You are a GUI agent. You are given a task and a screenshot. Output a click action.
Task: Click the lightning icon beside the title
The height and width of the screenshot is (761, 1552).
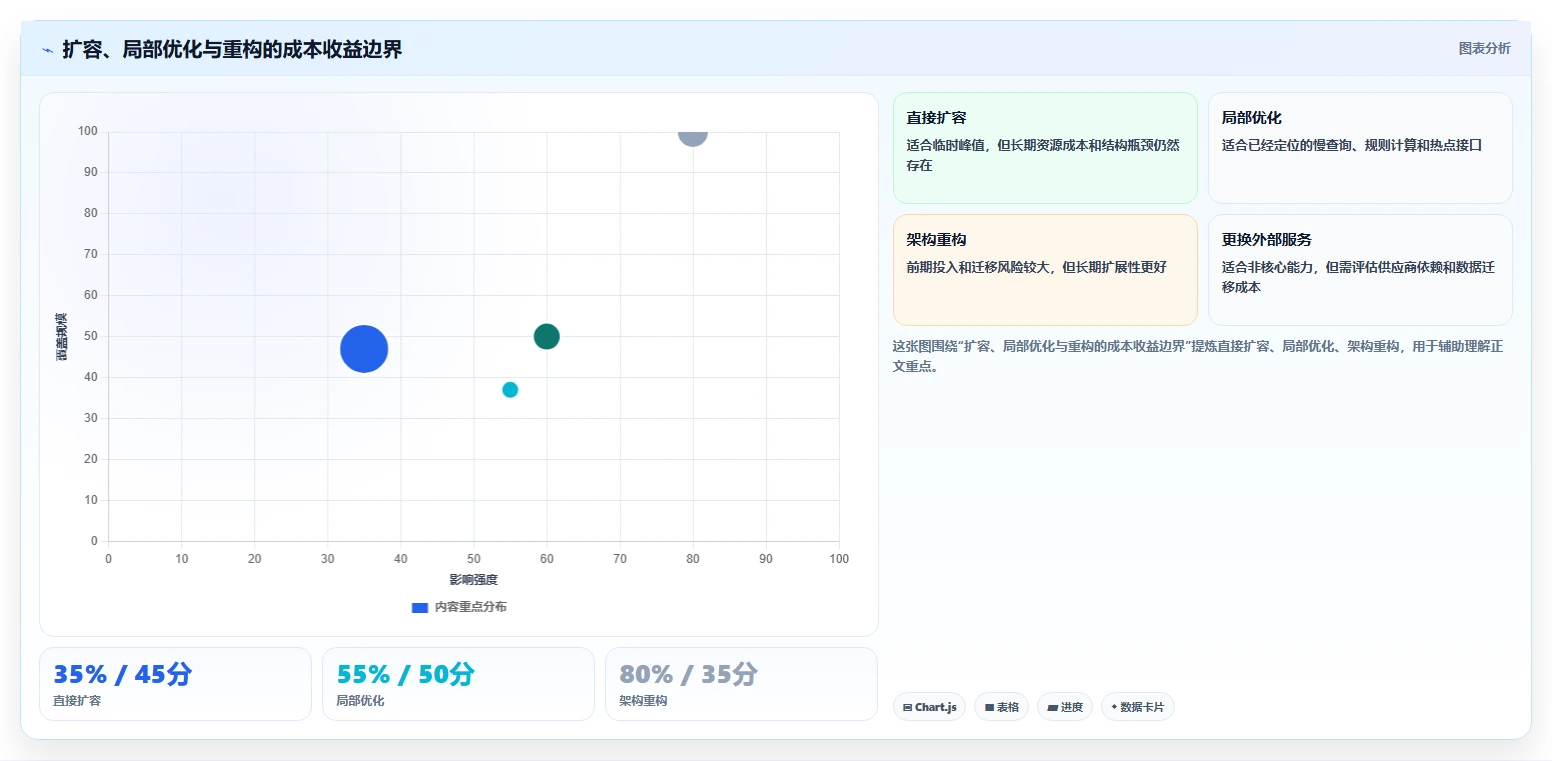(47, 50)
